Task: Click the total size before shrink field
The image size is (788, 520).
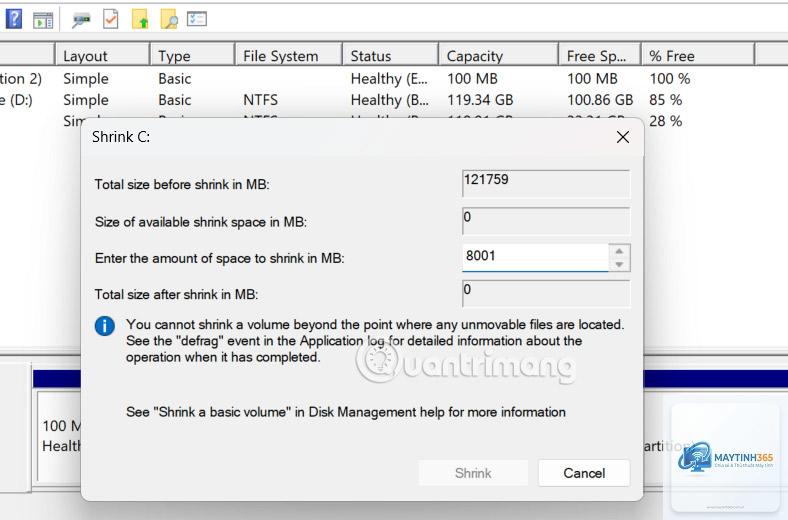Action: (546, 183)
